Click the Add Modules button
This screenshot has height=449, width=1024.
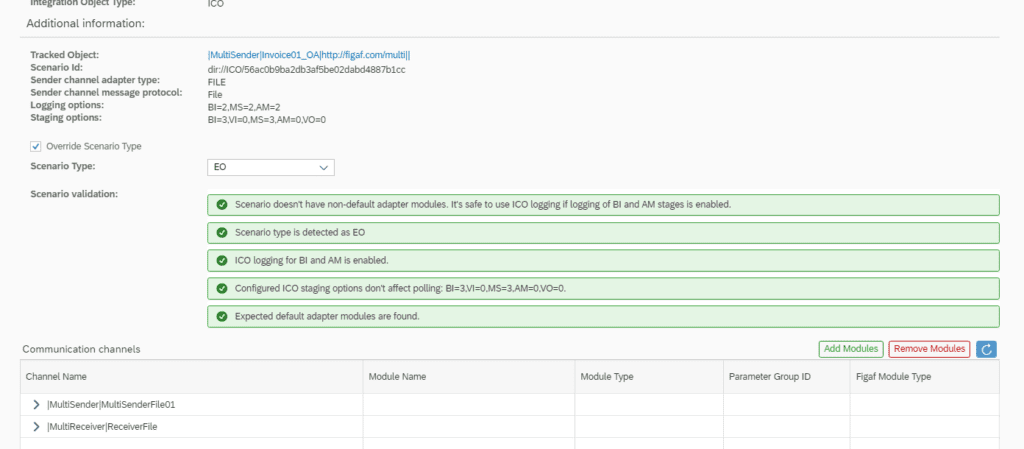(x=851, y=349)
